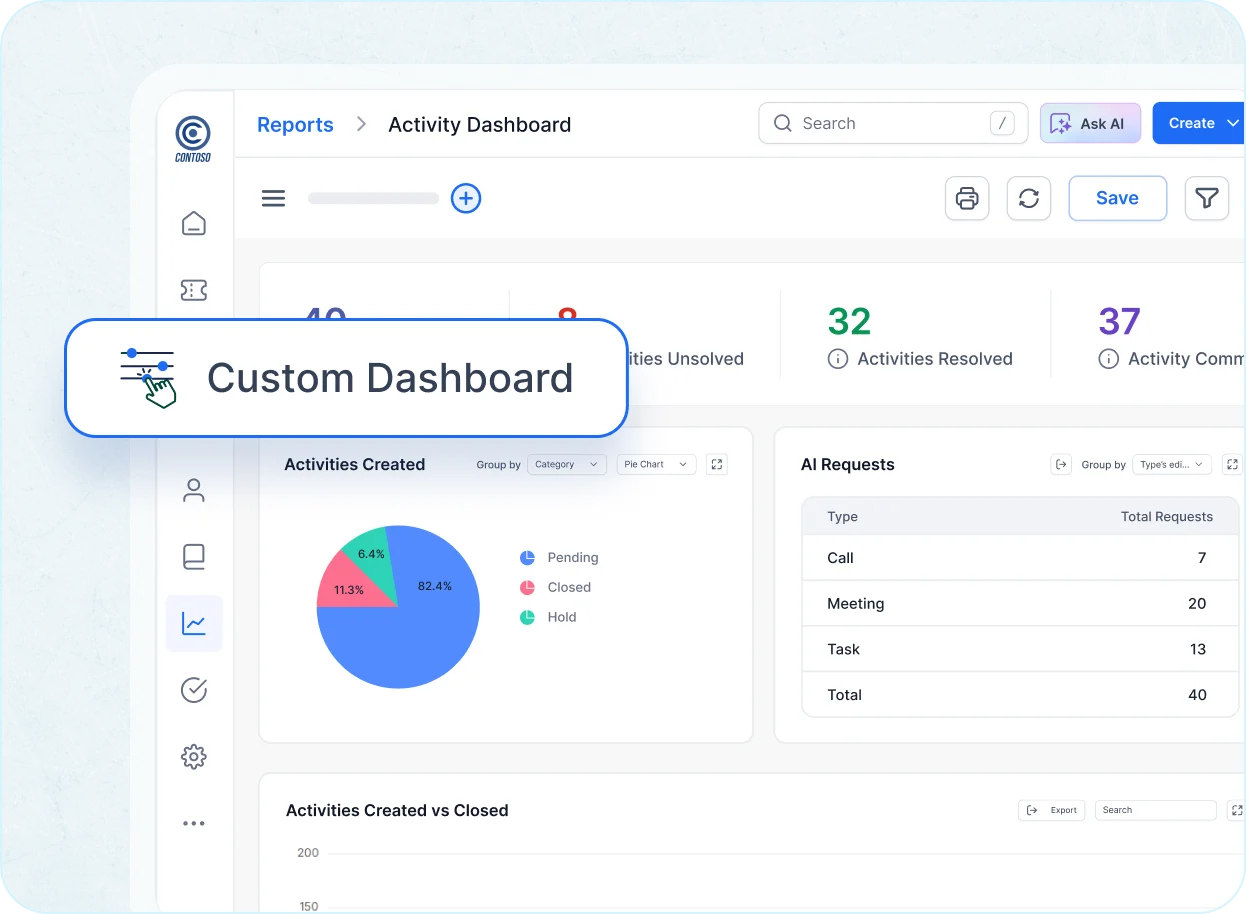Click the 37 Activity Comm count
This screenshot has width=1246, height=914.
pos(1119,321)
